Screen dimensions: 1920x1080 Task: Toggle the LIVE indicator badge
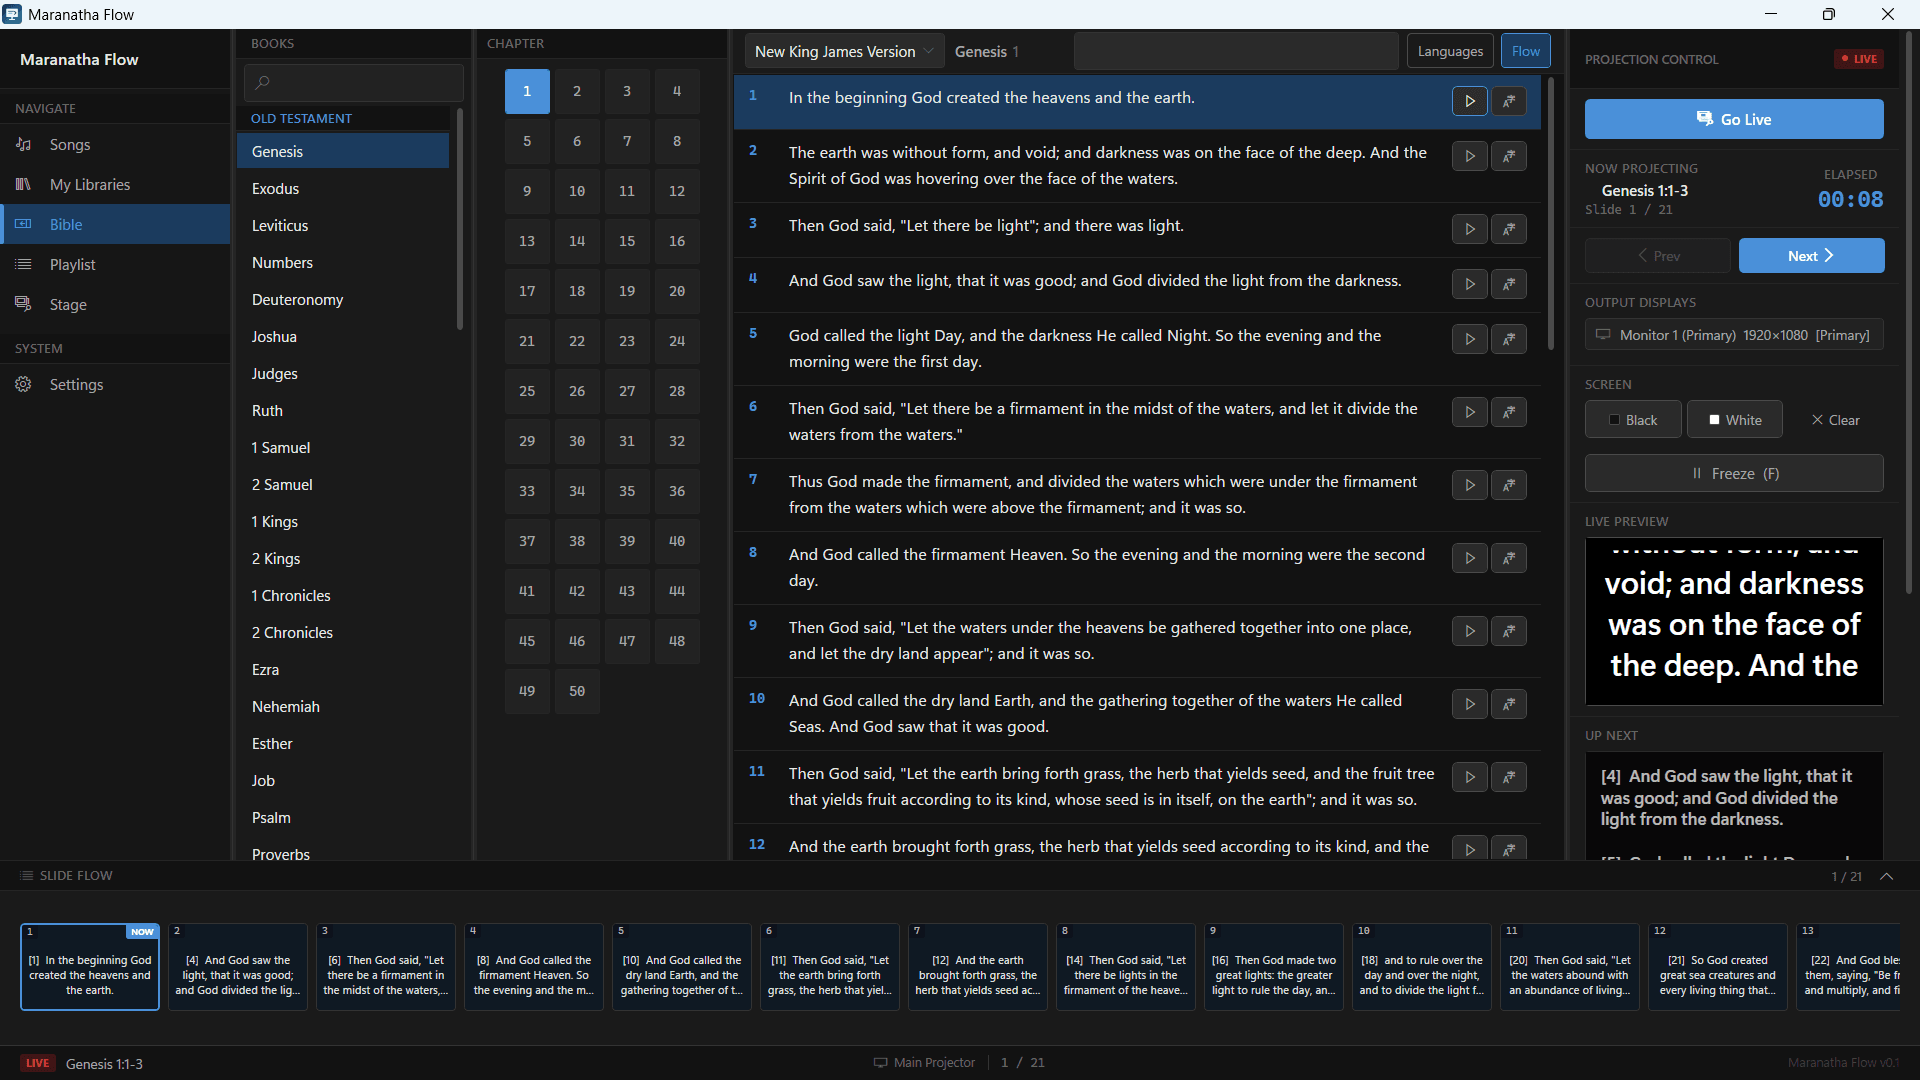[1859, 59]
